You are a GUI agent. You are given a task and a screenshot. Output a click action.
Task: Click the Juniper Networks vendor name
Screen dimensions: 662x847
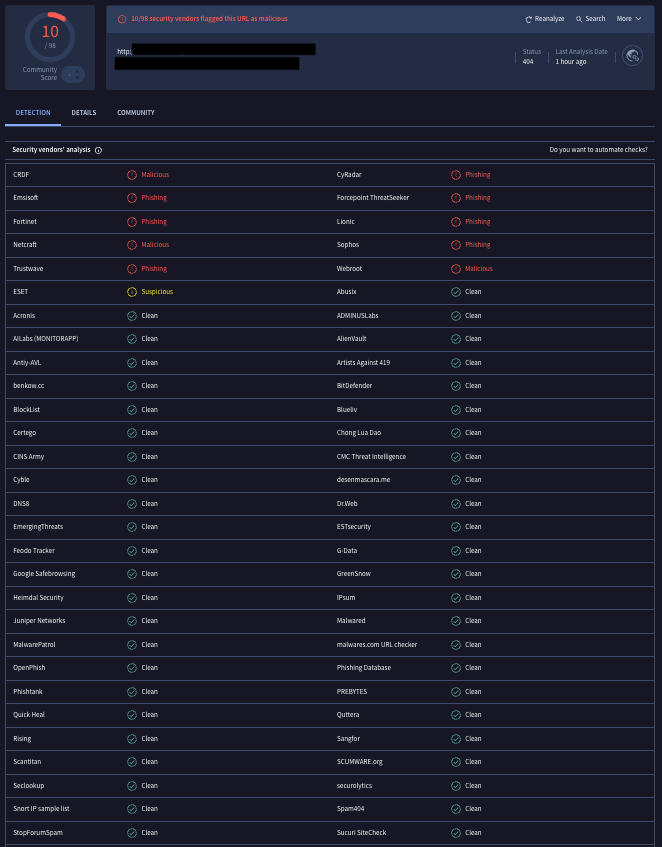[x=39, y=621]
